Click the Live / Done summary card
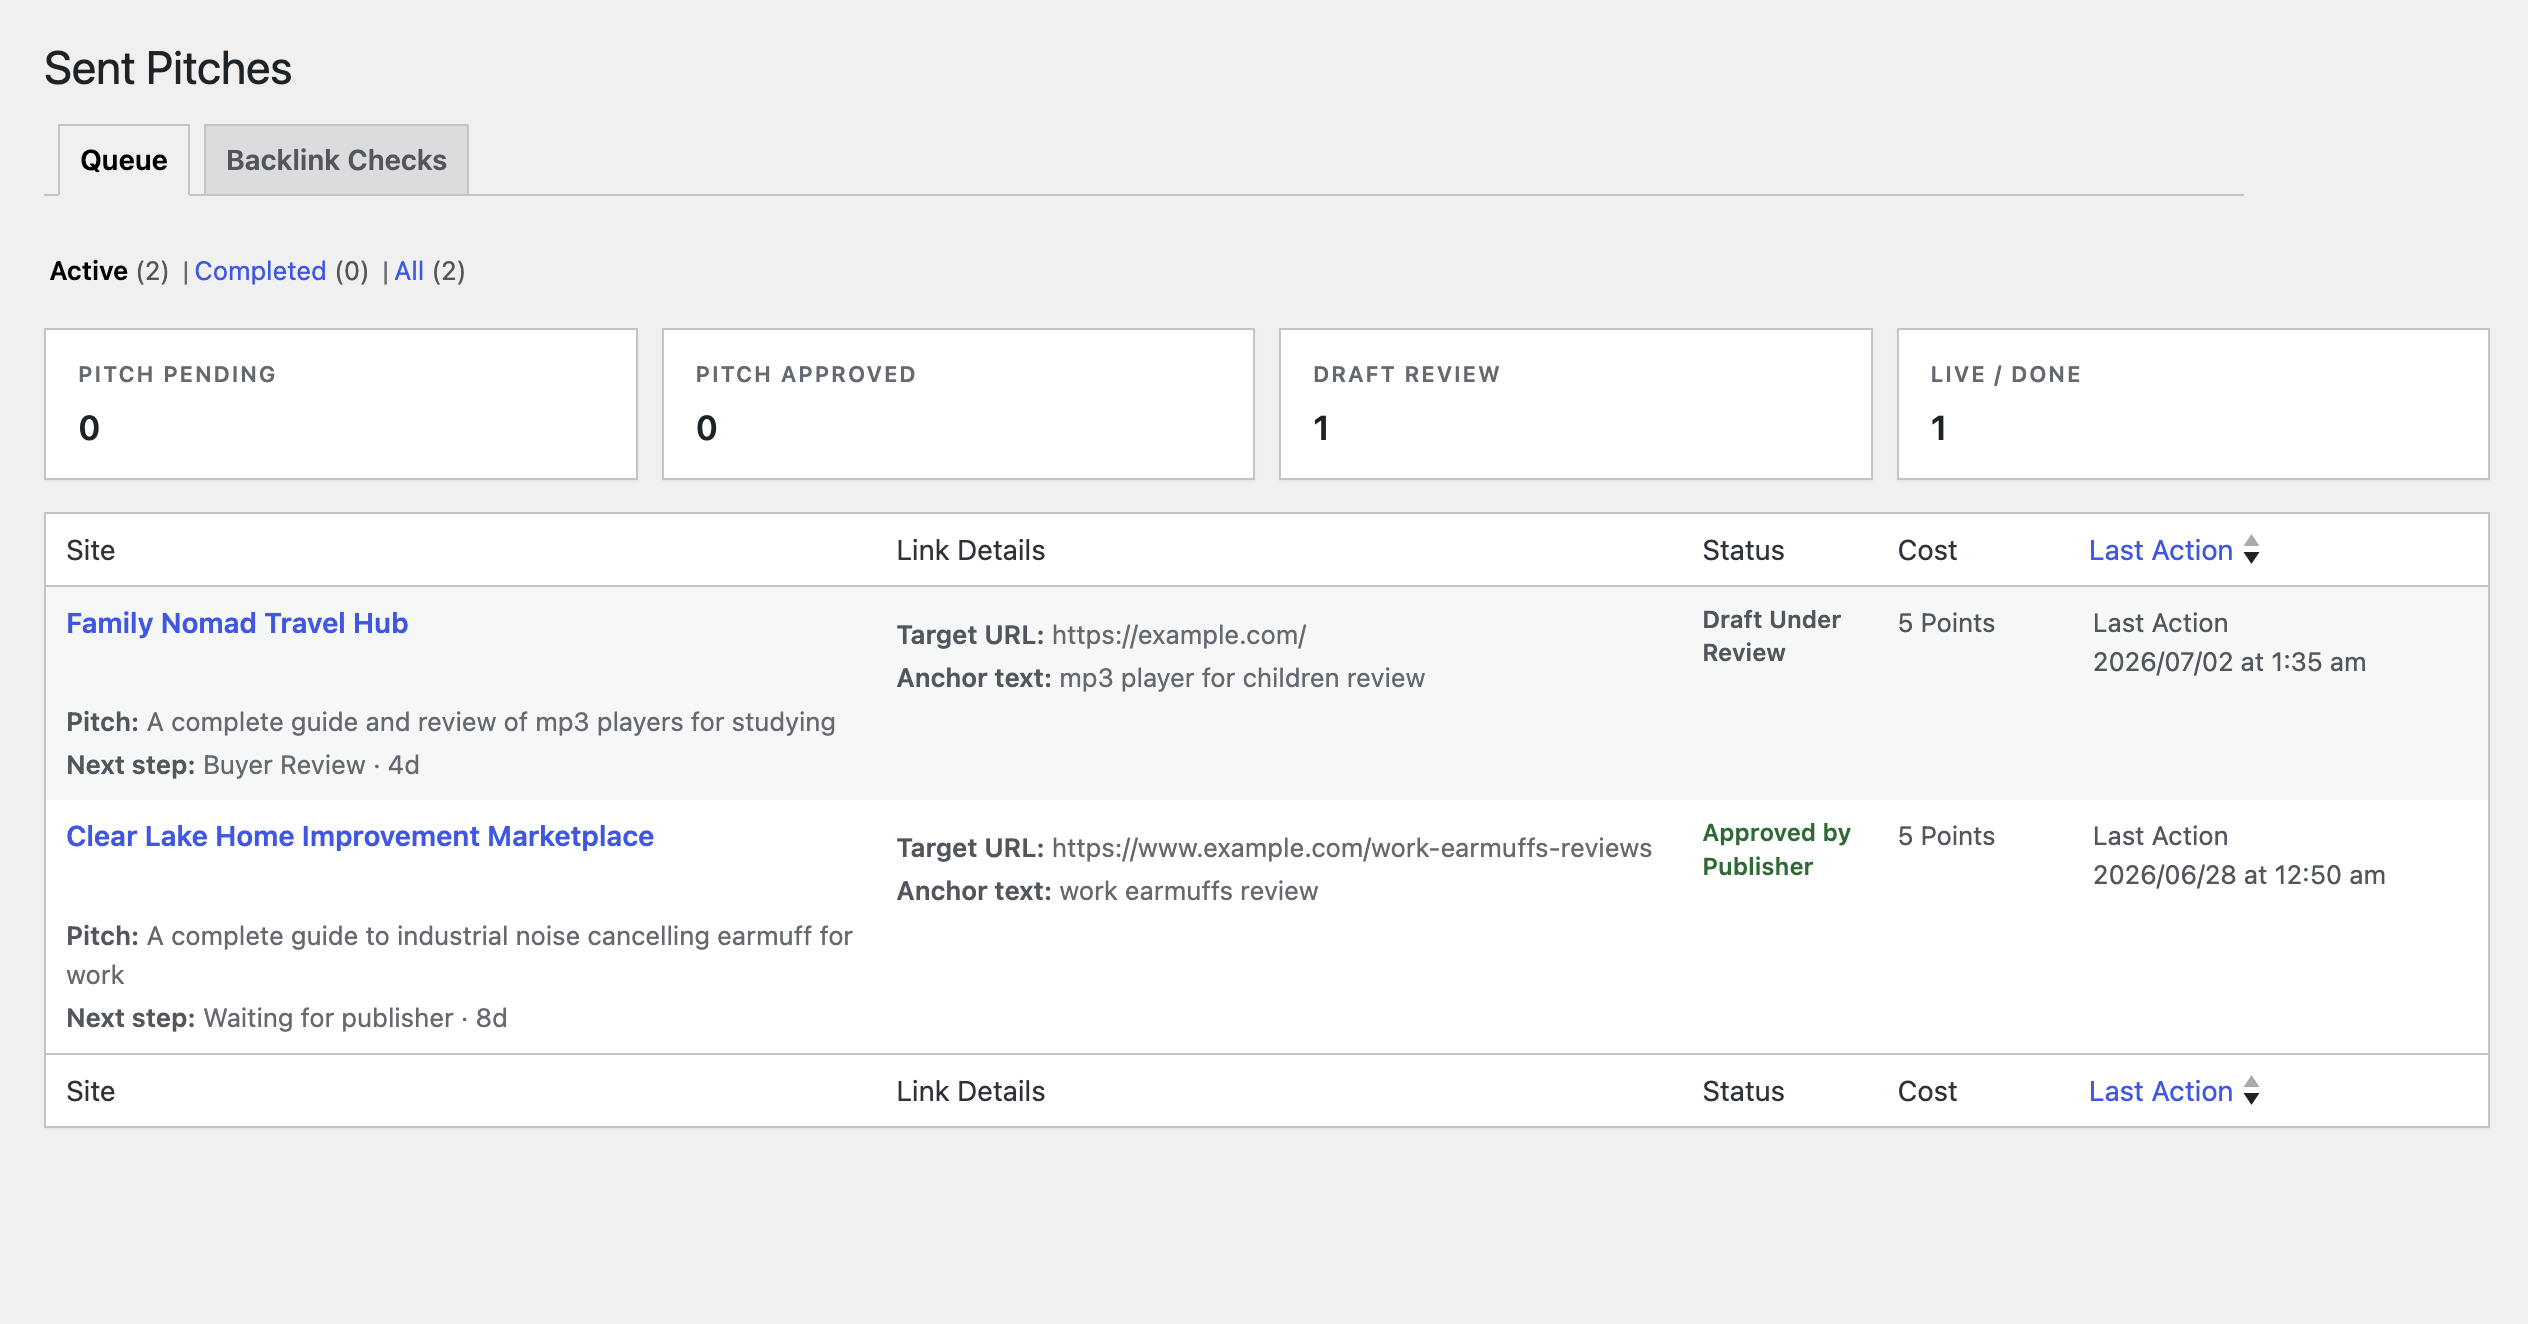This screenshot has width=2528, height=1324. pyautogui.click(x=2193, y=404)
